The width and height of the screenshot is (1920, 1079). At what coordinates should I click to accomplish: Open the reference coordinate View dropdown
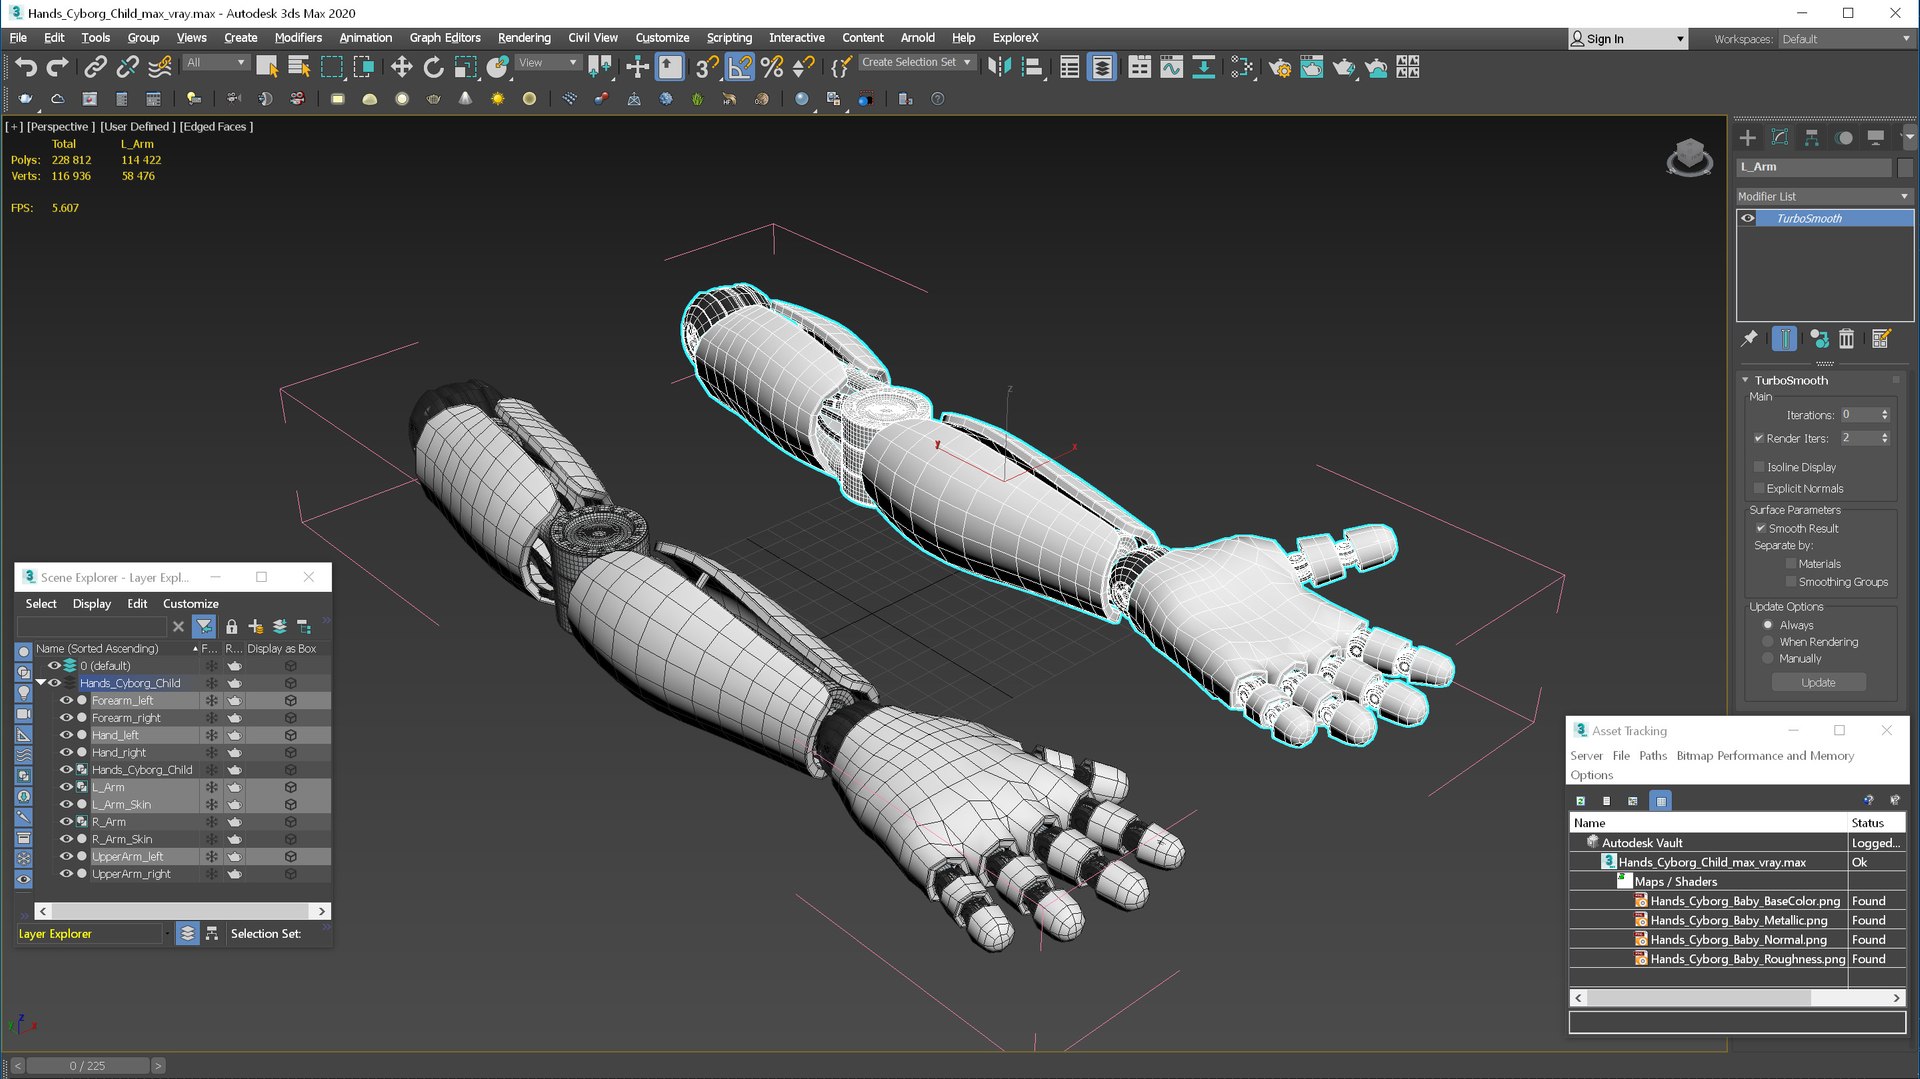(x=547, y=62)
